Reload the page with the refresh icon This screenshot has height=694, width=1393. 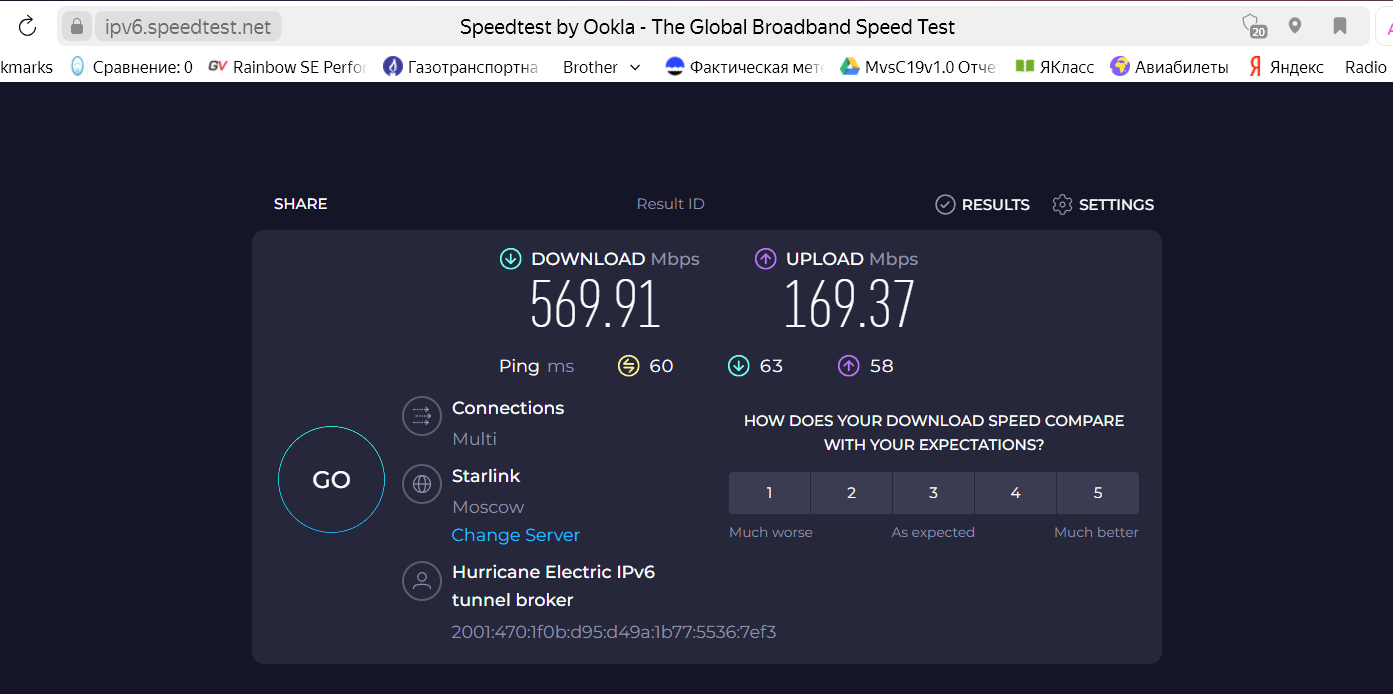(x=27, y=27)
